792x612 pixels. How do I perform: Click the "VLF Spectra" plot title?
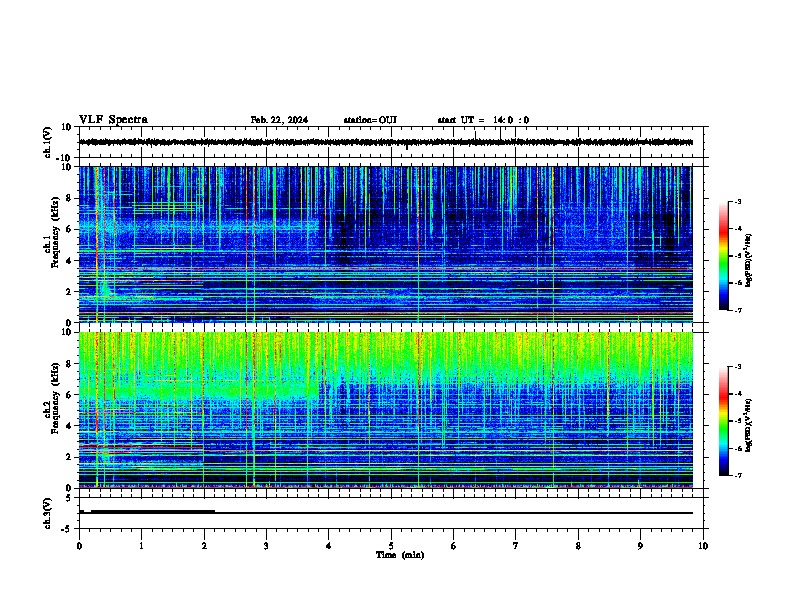(x=113, y=120)
